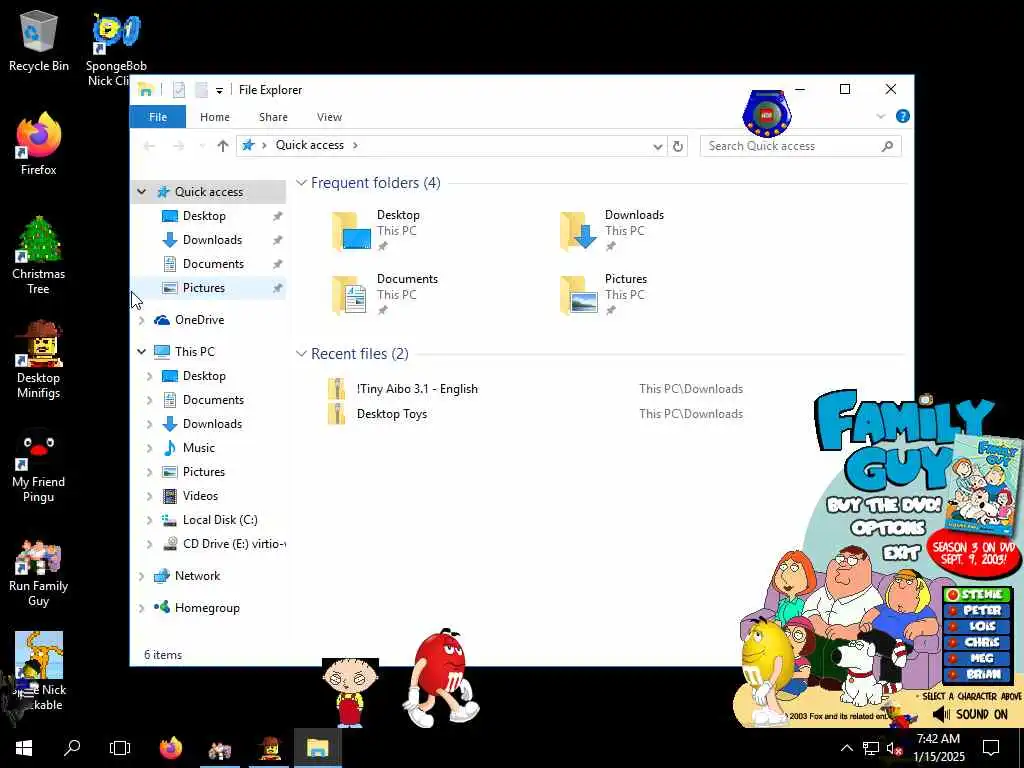
Task: Select Lois in the Family Guy character list
Action: click(977, 626)
